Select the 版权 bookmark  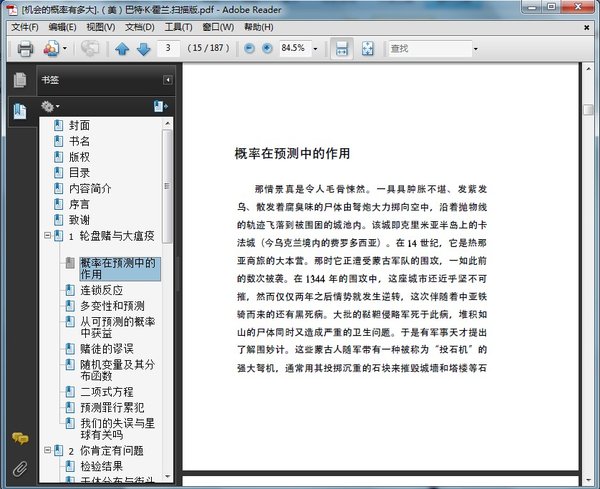[79, 157]
